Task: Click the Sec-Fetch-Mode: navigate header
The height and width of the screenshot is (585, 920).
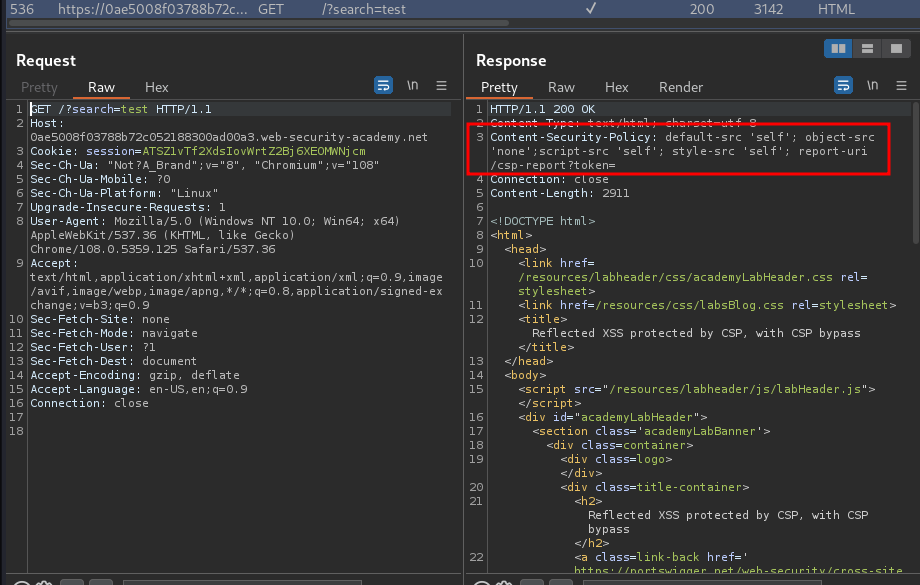Action: [x=114, y=333]
